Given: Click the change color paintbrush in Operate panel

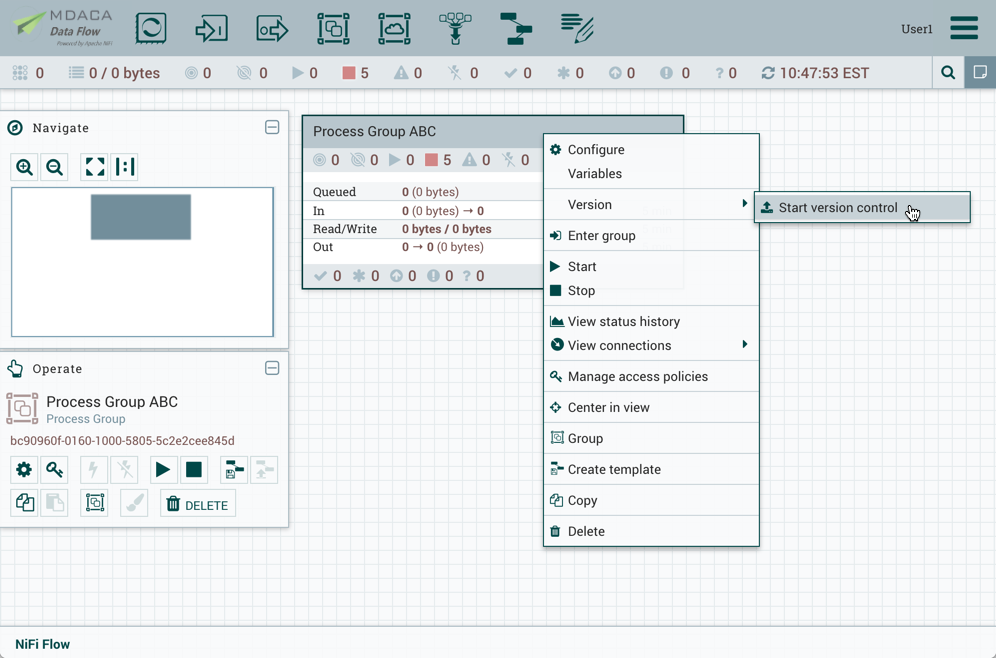Looking at the screenshot, I should [x=134, y=503].
